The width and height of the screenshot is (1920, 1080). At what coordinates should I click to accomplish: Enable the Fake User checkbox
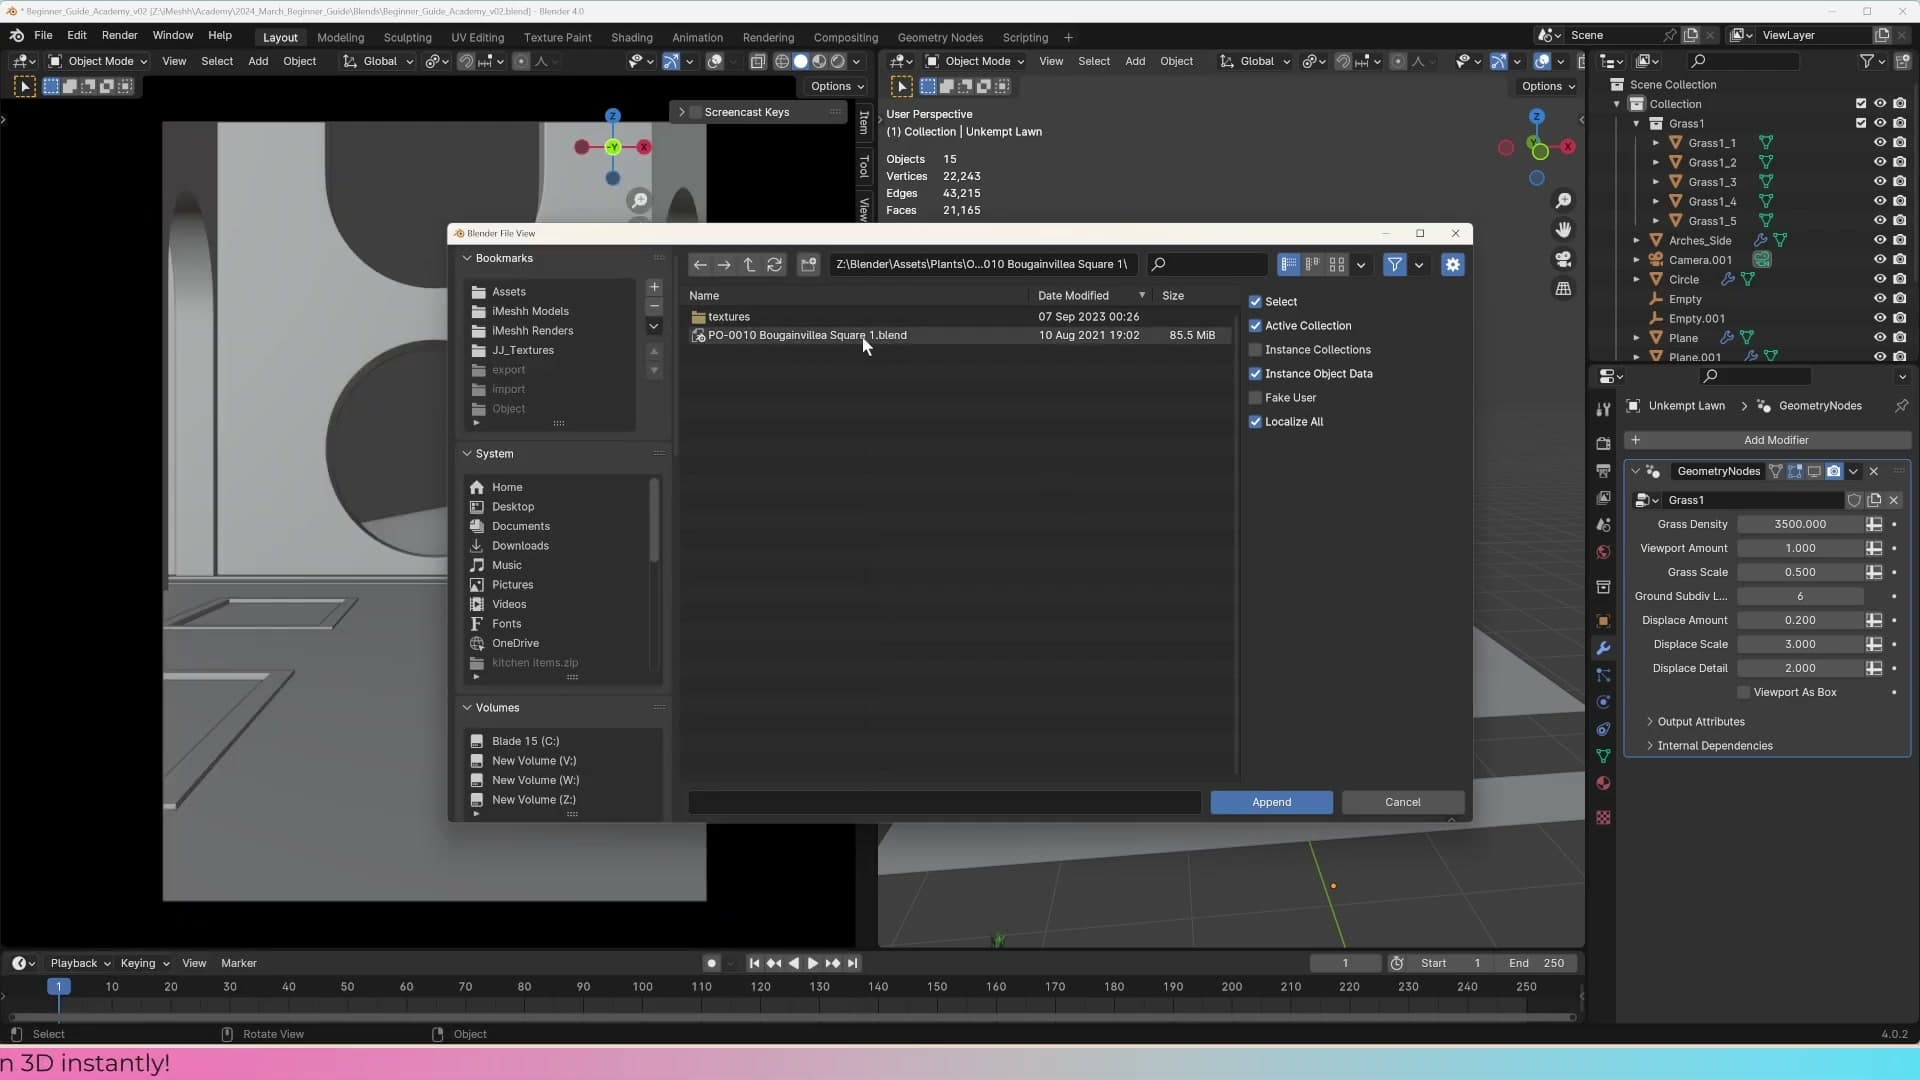(1255, 398)
